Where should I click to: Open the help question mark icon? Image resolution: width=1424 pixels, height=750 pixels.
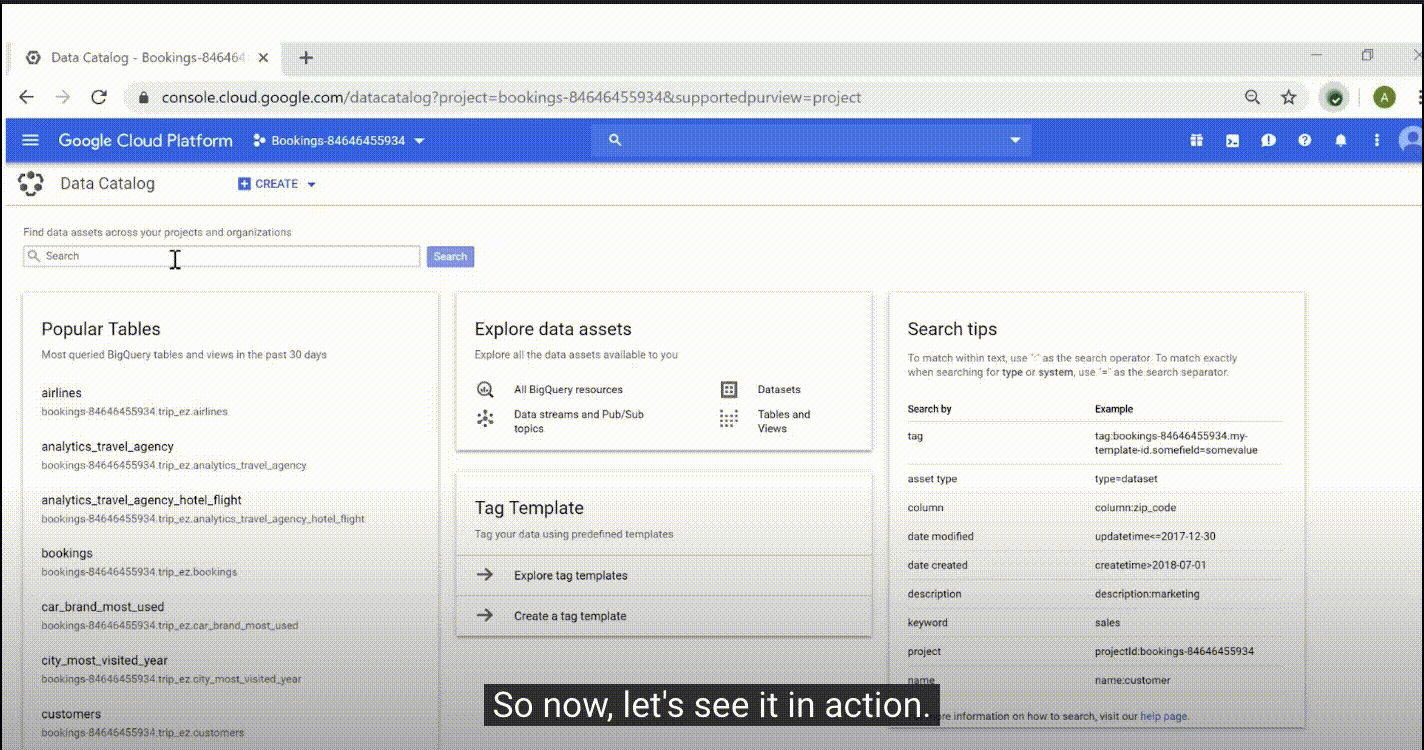coord(1304,141)
